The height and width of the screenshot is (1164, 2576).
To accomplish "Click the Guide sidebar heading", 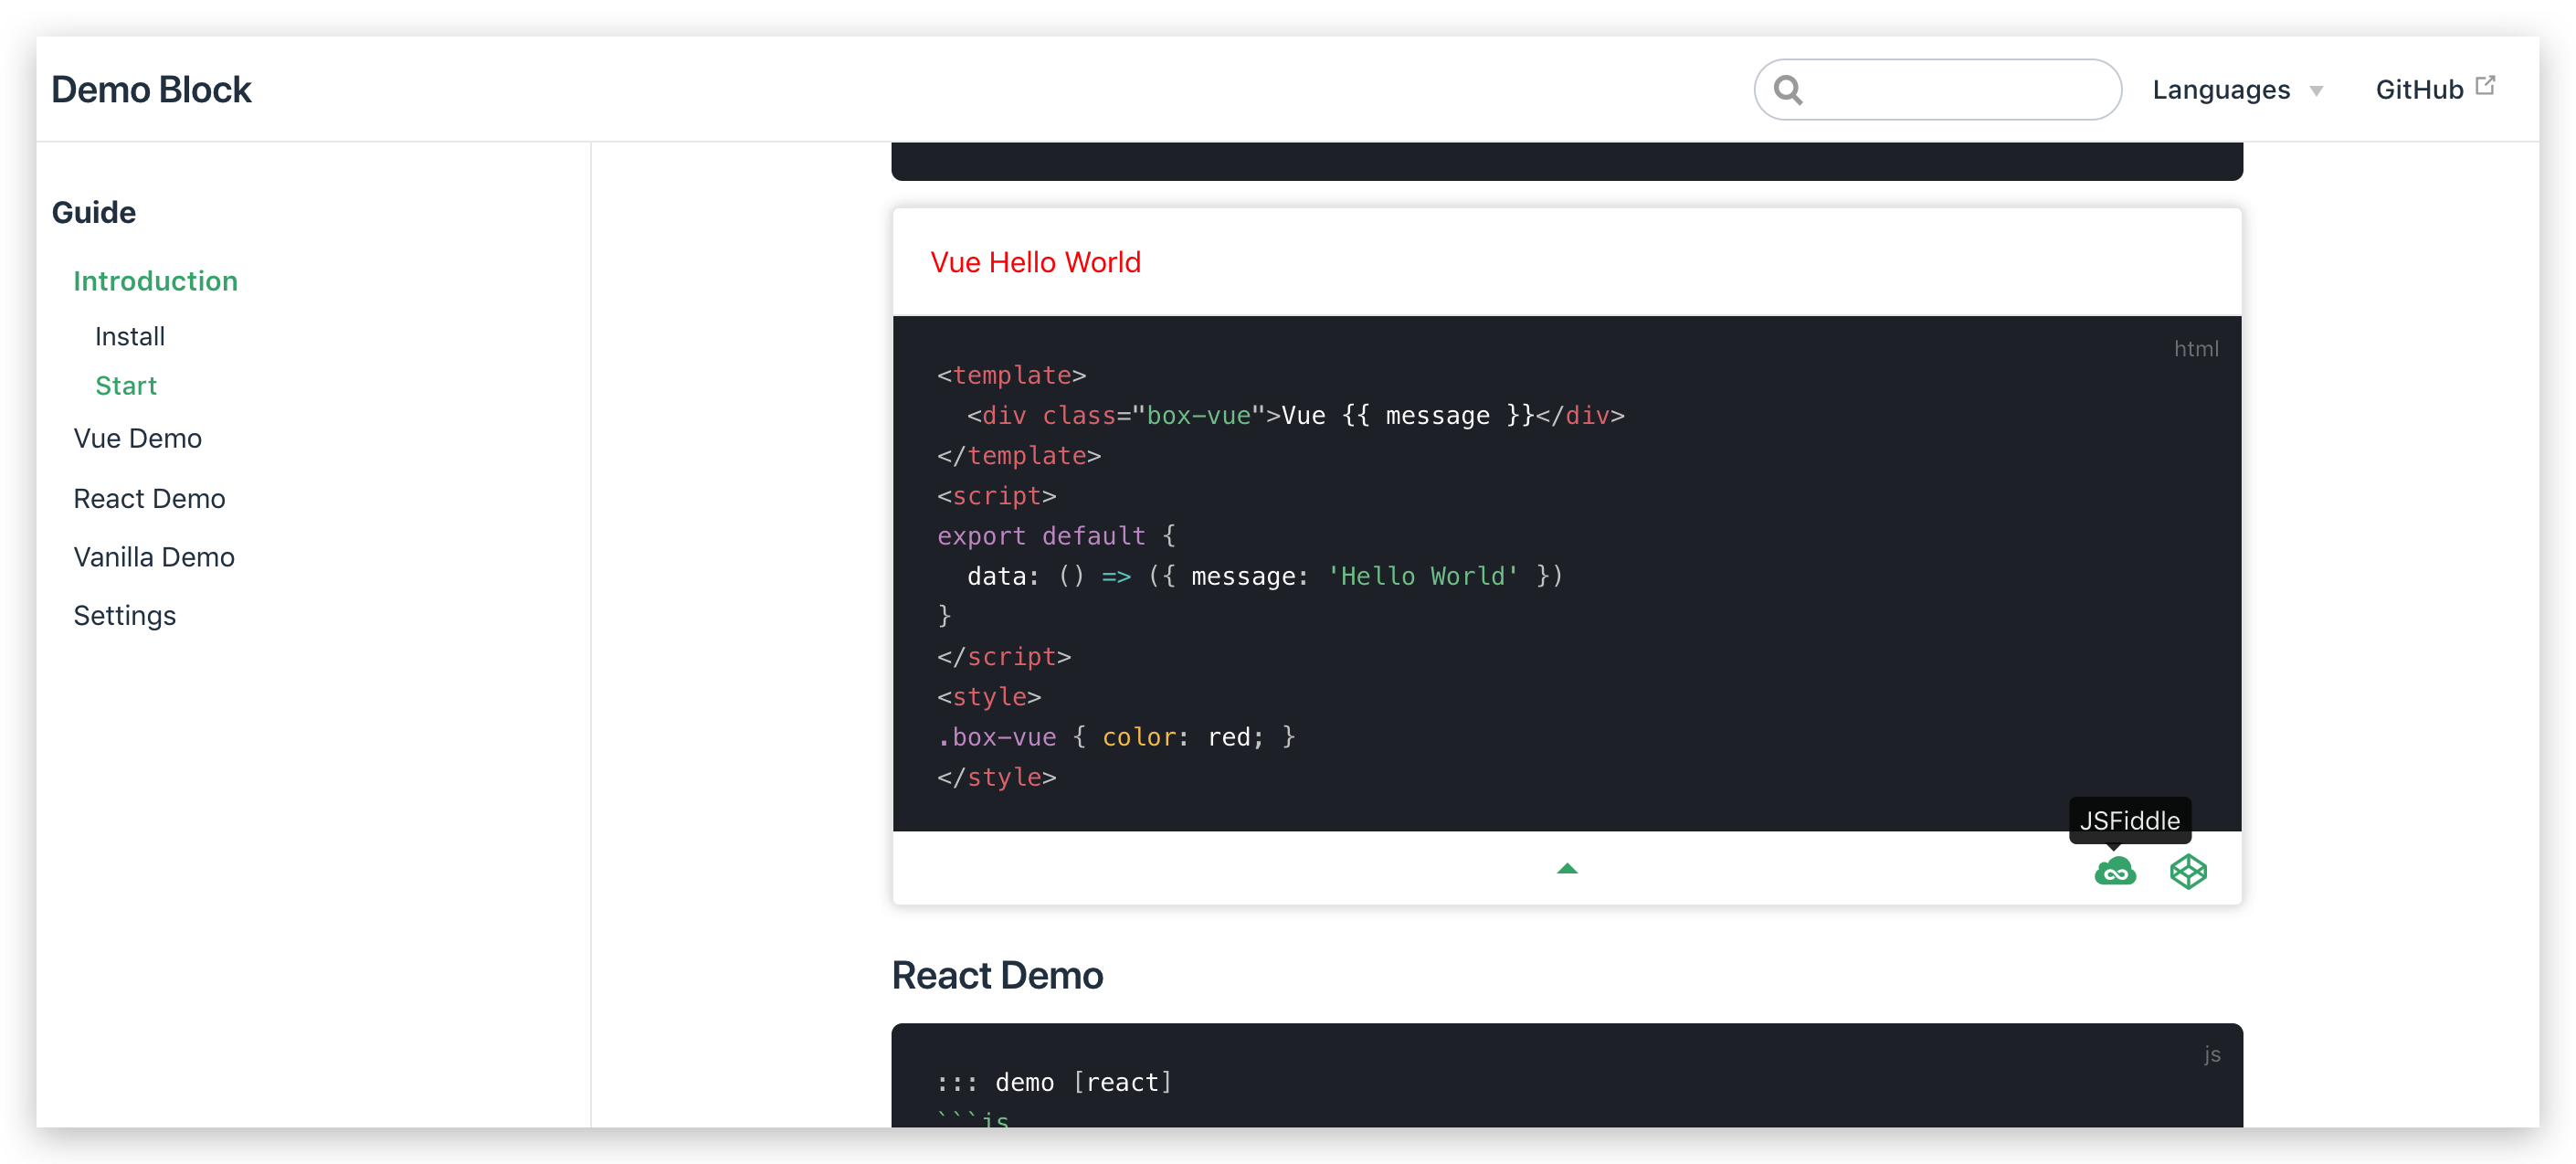I will tap(93, 212).
